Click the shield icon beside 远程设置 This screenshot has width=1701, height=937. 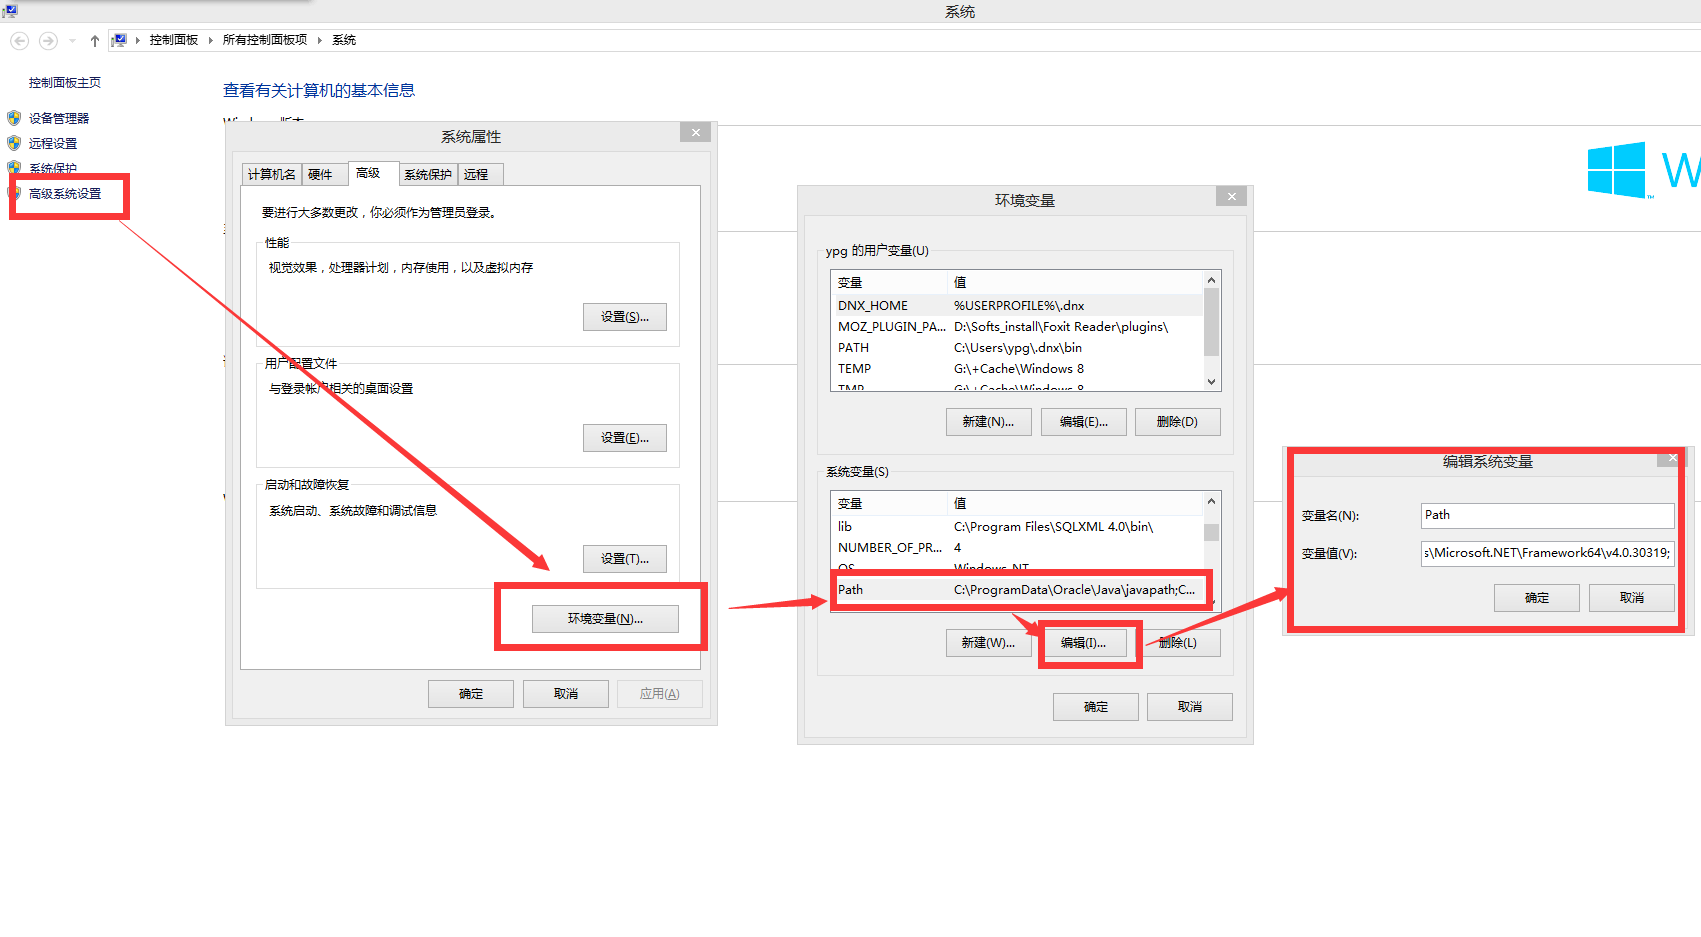[x=14, y=143]
